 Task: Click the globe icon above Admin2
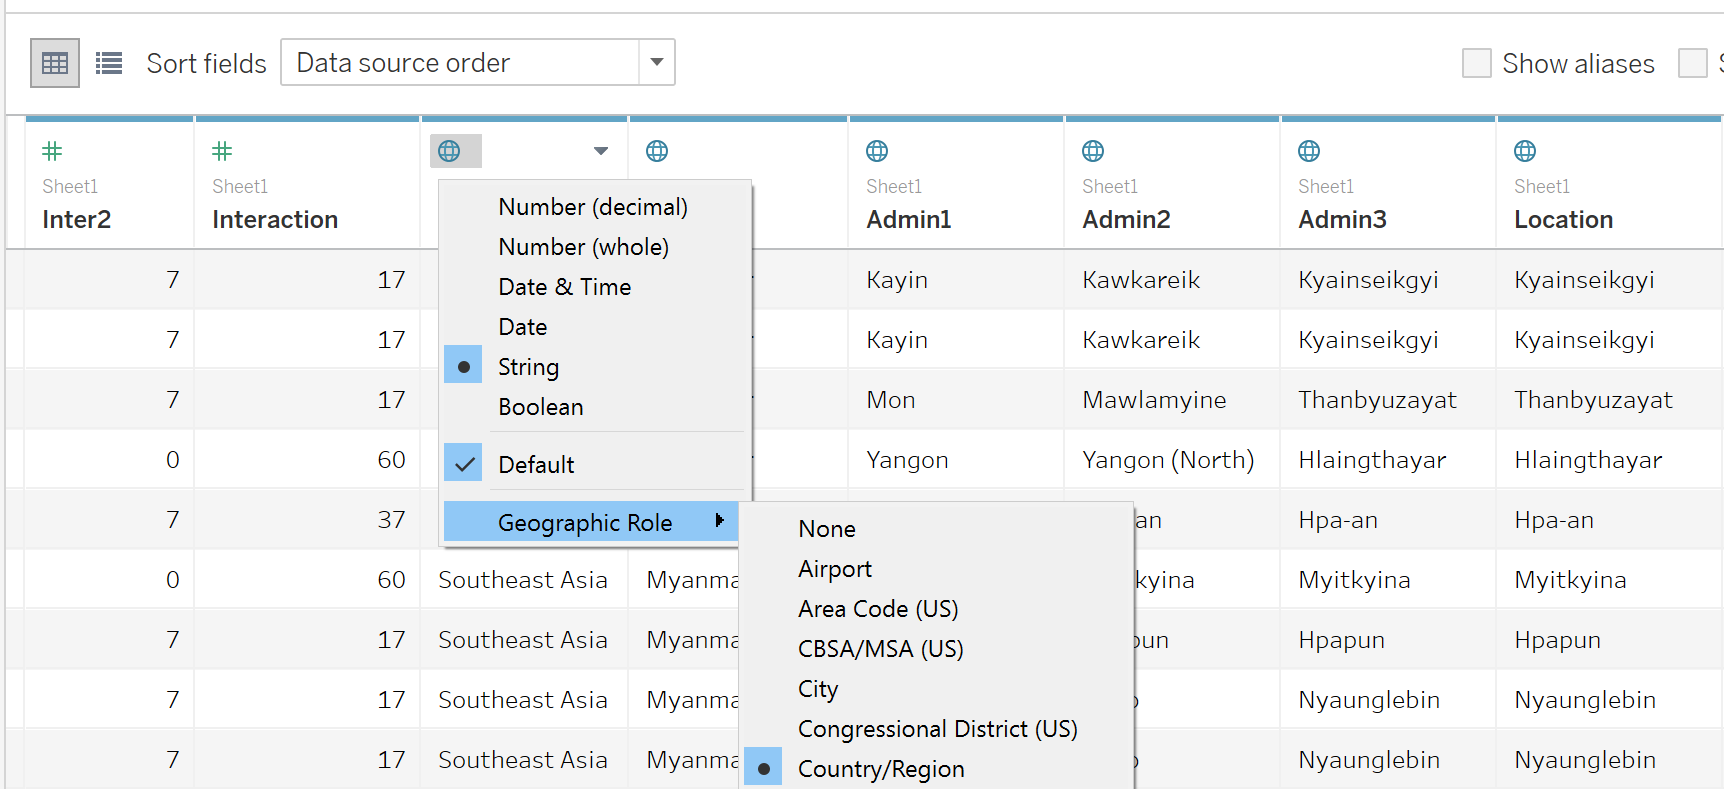pyautogui.click(x=1093, y=151)
